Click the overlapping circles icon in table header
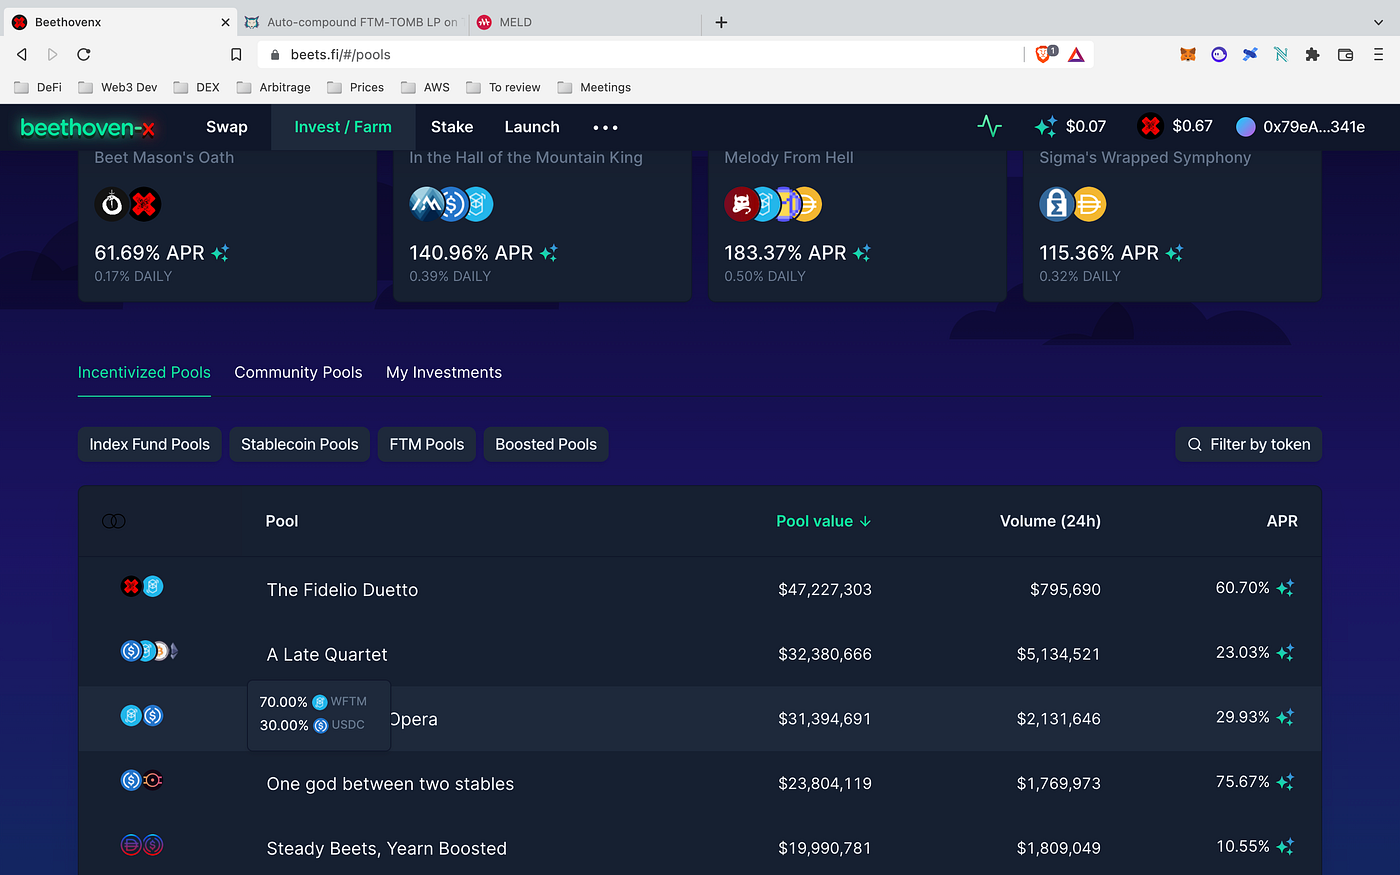Screen dimensions: 1400x875 pos(114,521)
